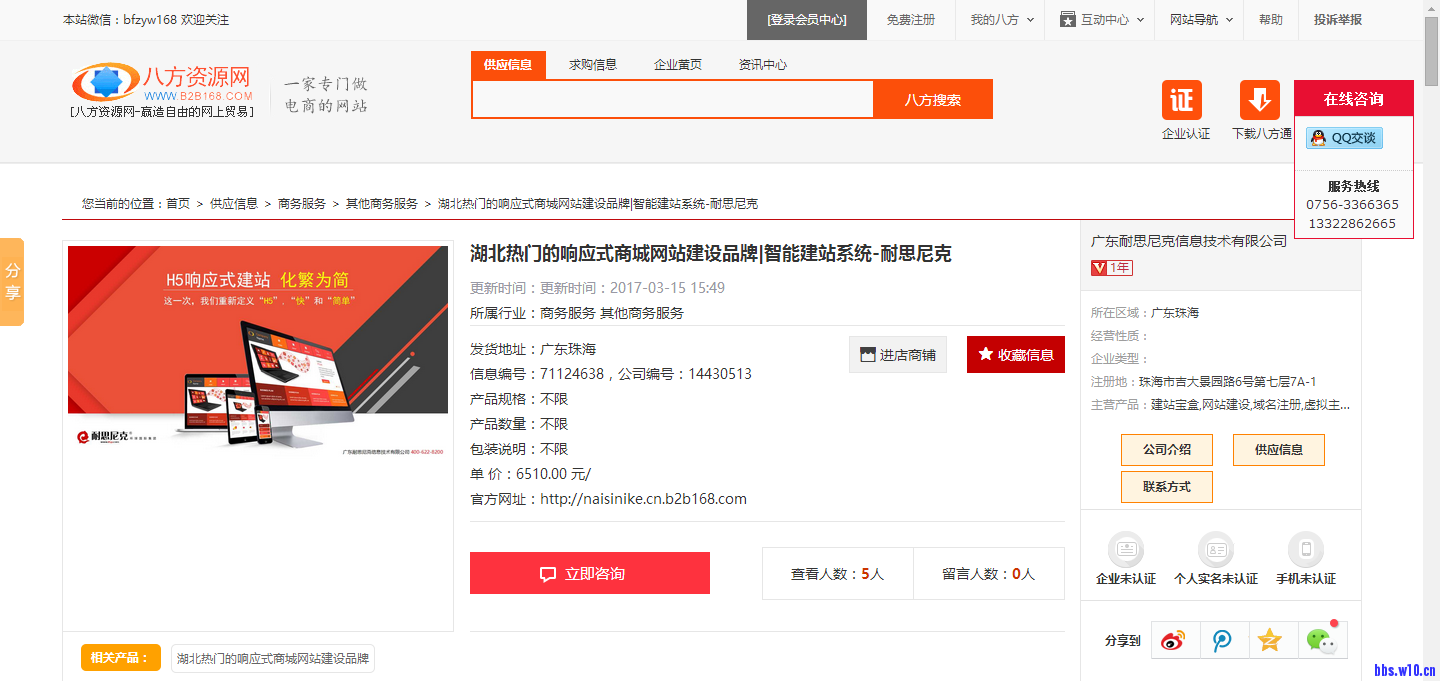This screenshot has width=1440, height=681.
Task: Click the 留言人数 message count
Action: pos(989,574)
